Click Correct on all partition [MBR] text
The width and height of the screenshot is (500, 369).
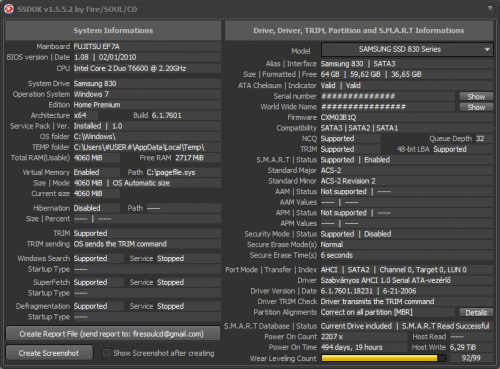point(367,313)
